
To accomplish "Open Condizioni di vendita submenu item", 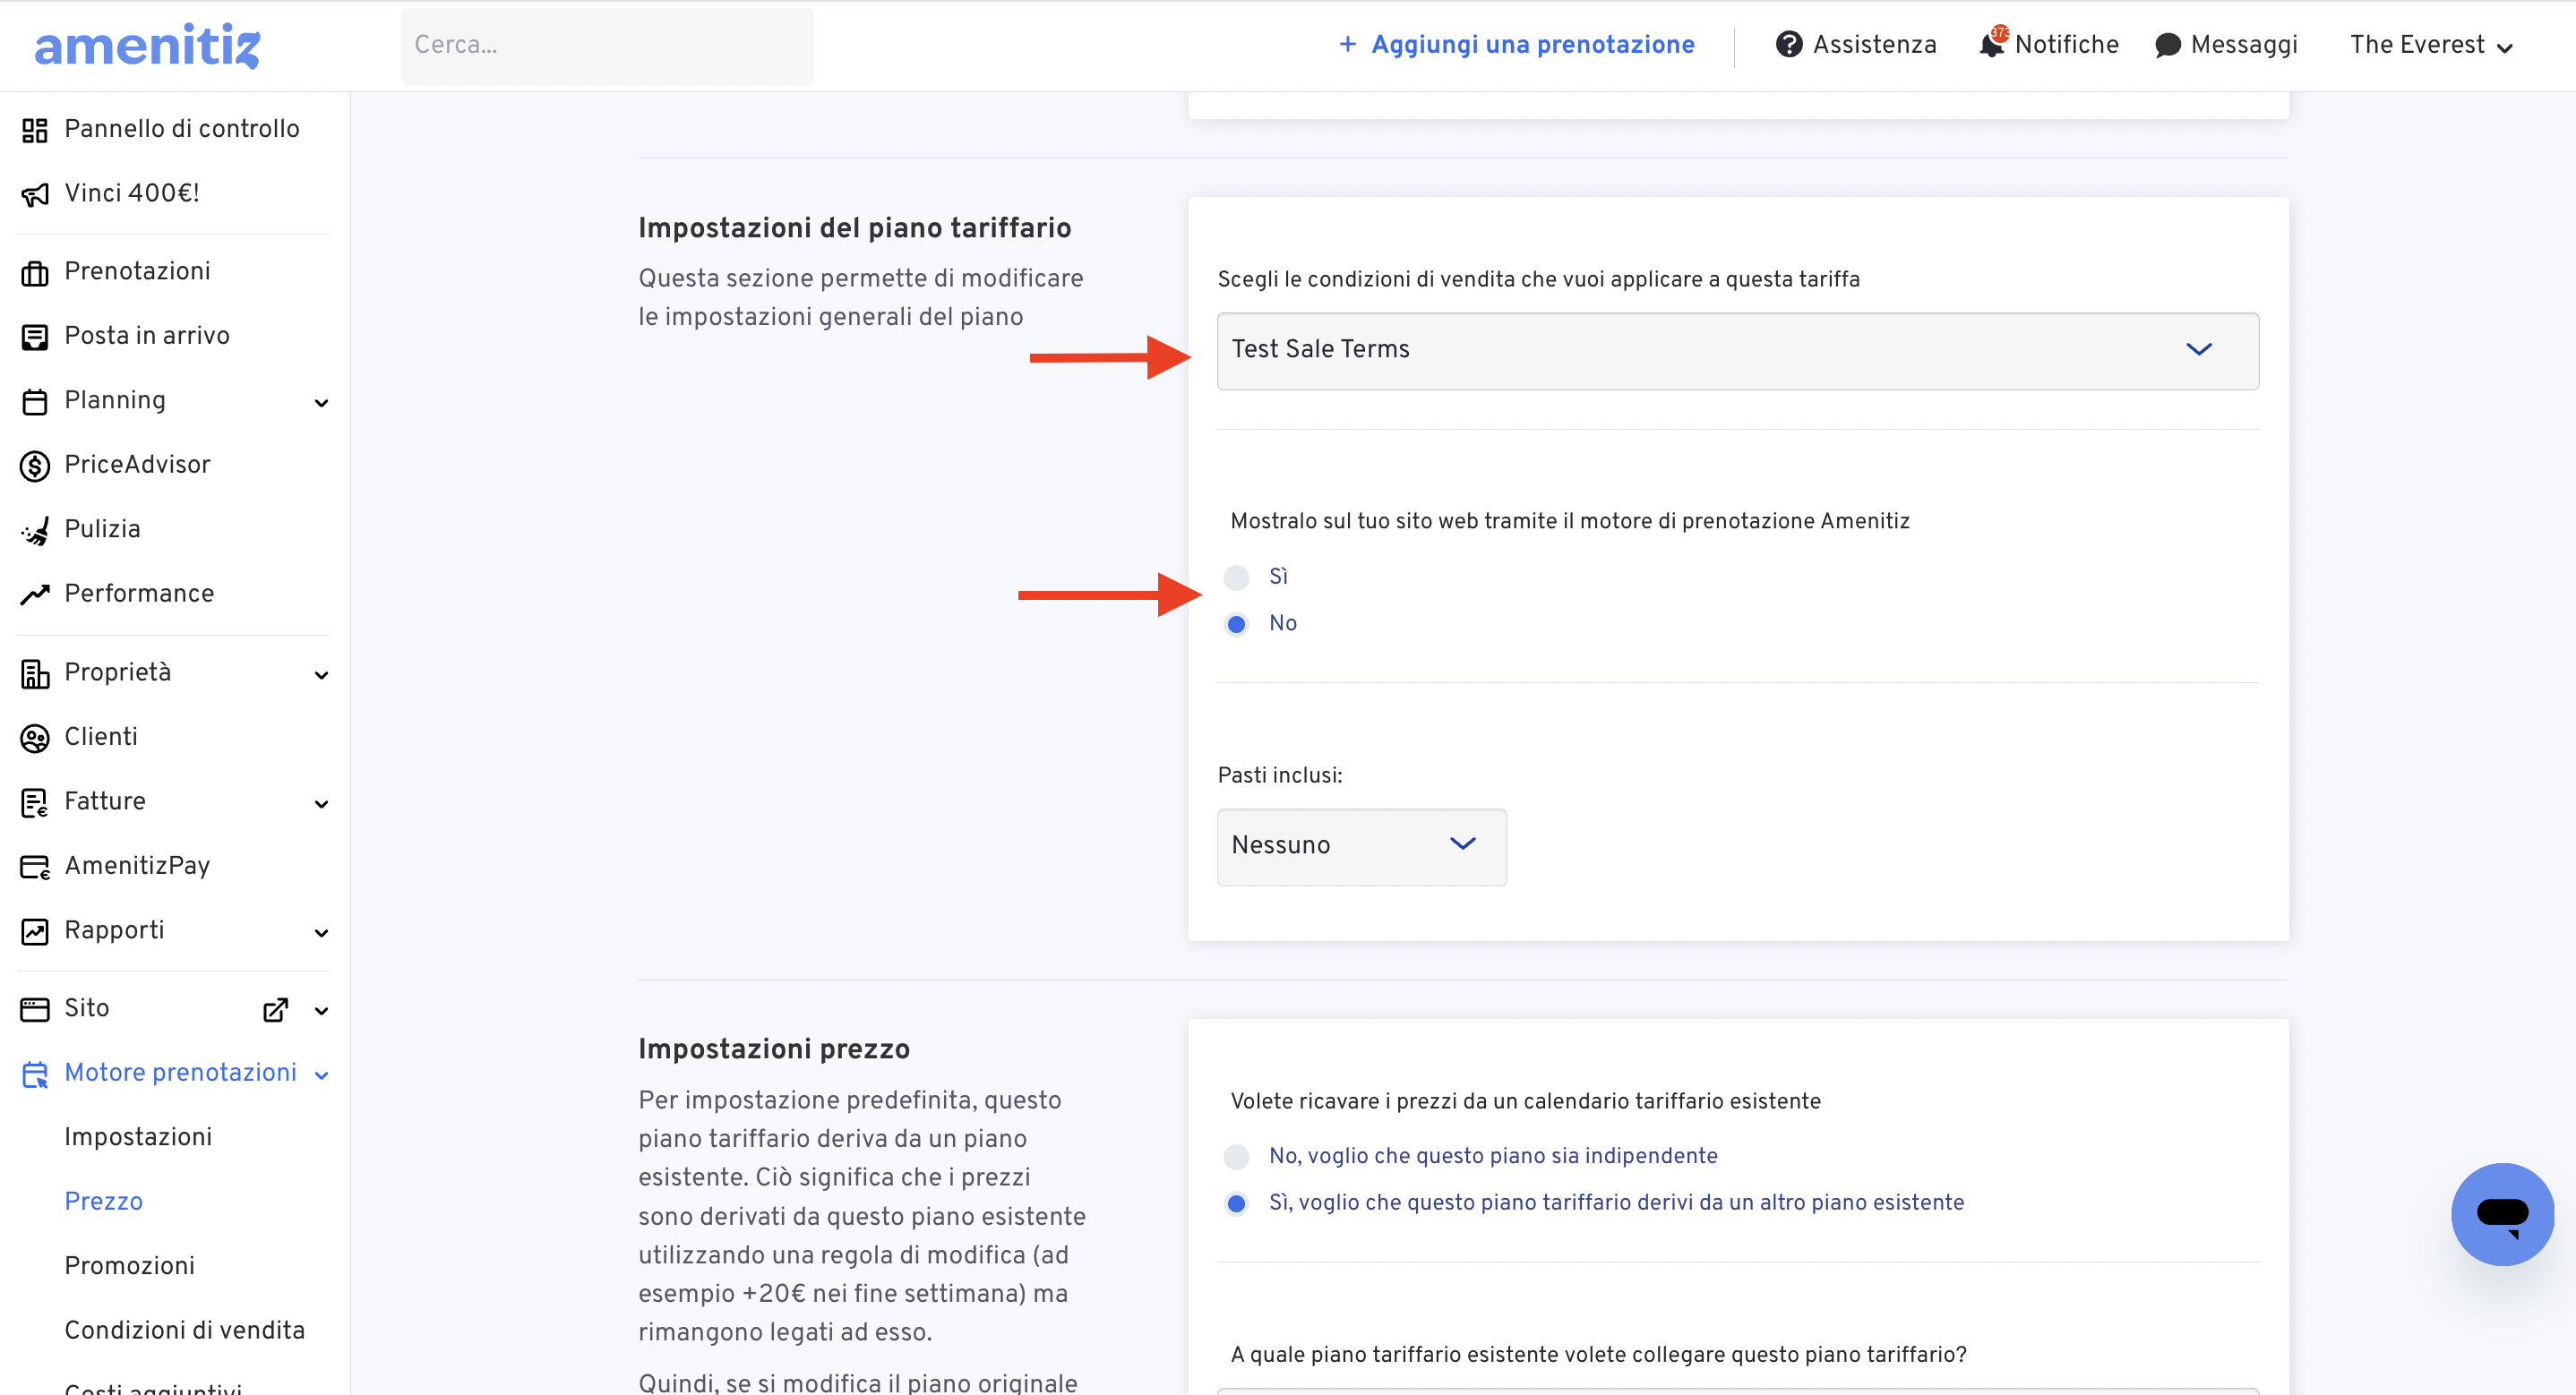I will (x=185, y=1330).
